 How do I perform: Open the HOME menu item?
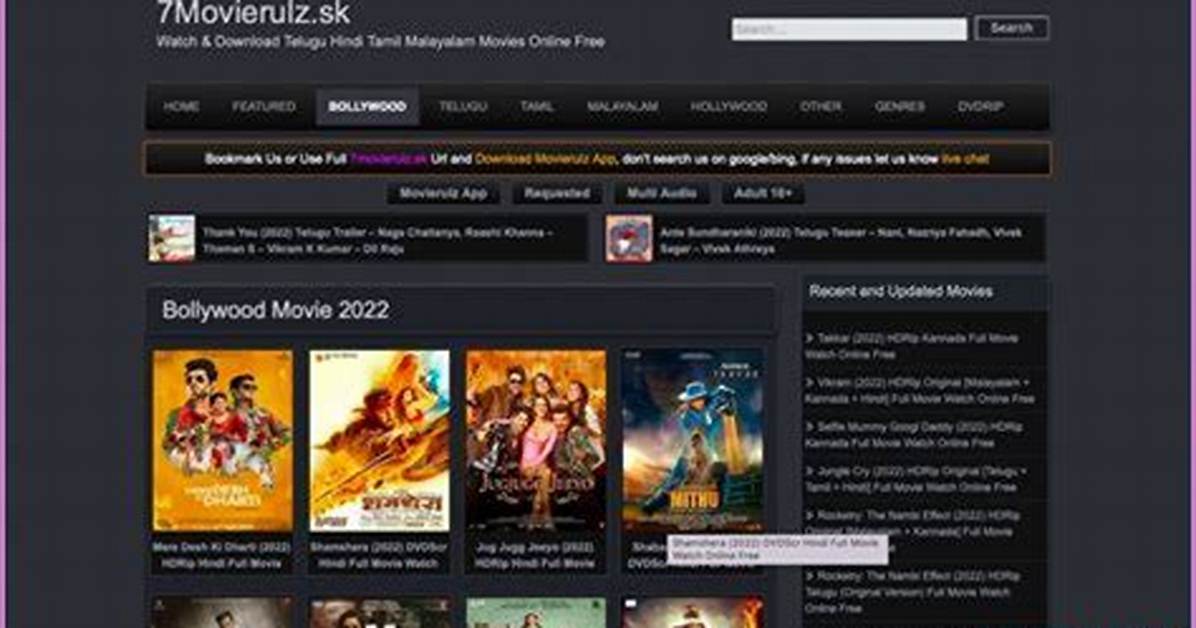[x=181, y=107]
